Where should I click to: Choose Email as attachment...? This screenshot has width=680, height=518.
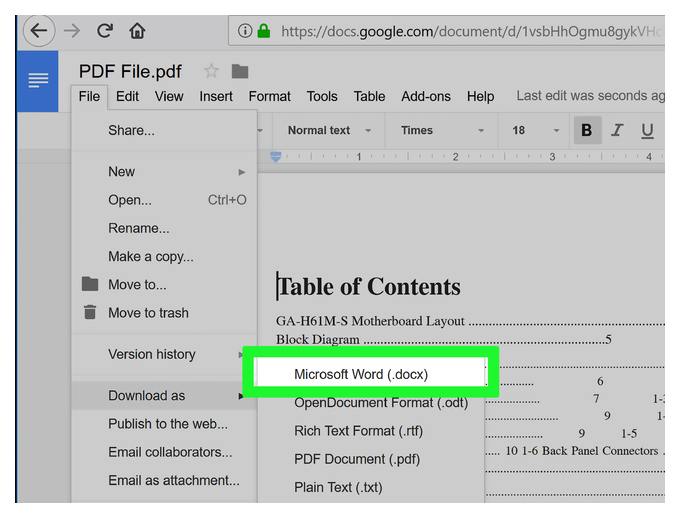pos(164,480)
